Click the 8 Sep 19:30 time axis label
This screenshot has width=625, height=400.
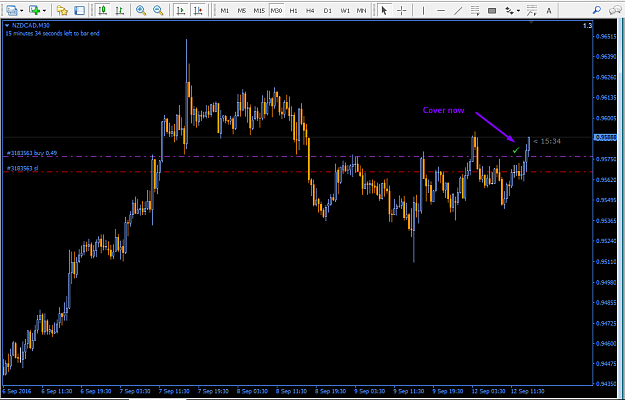pos(331,391)
